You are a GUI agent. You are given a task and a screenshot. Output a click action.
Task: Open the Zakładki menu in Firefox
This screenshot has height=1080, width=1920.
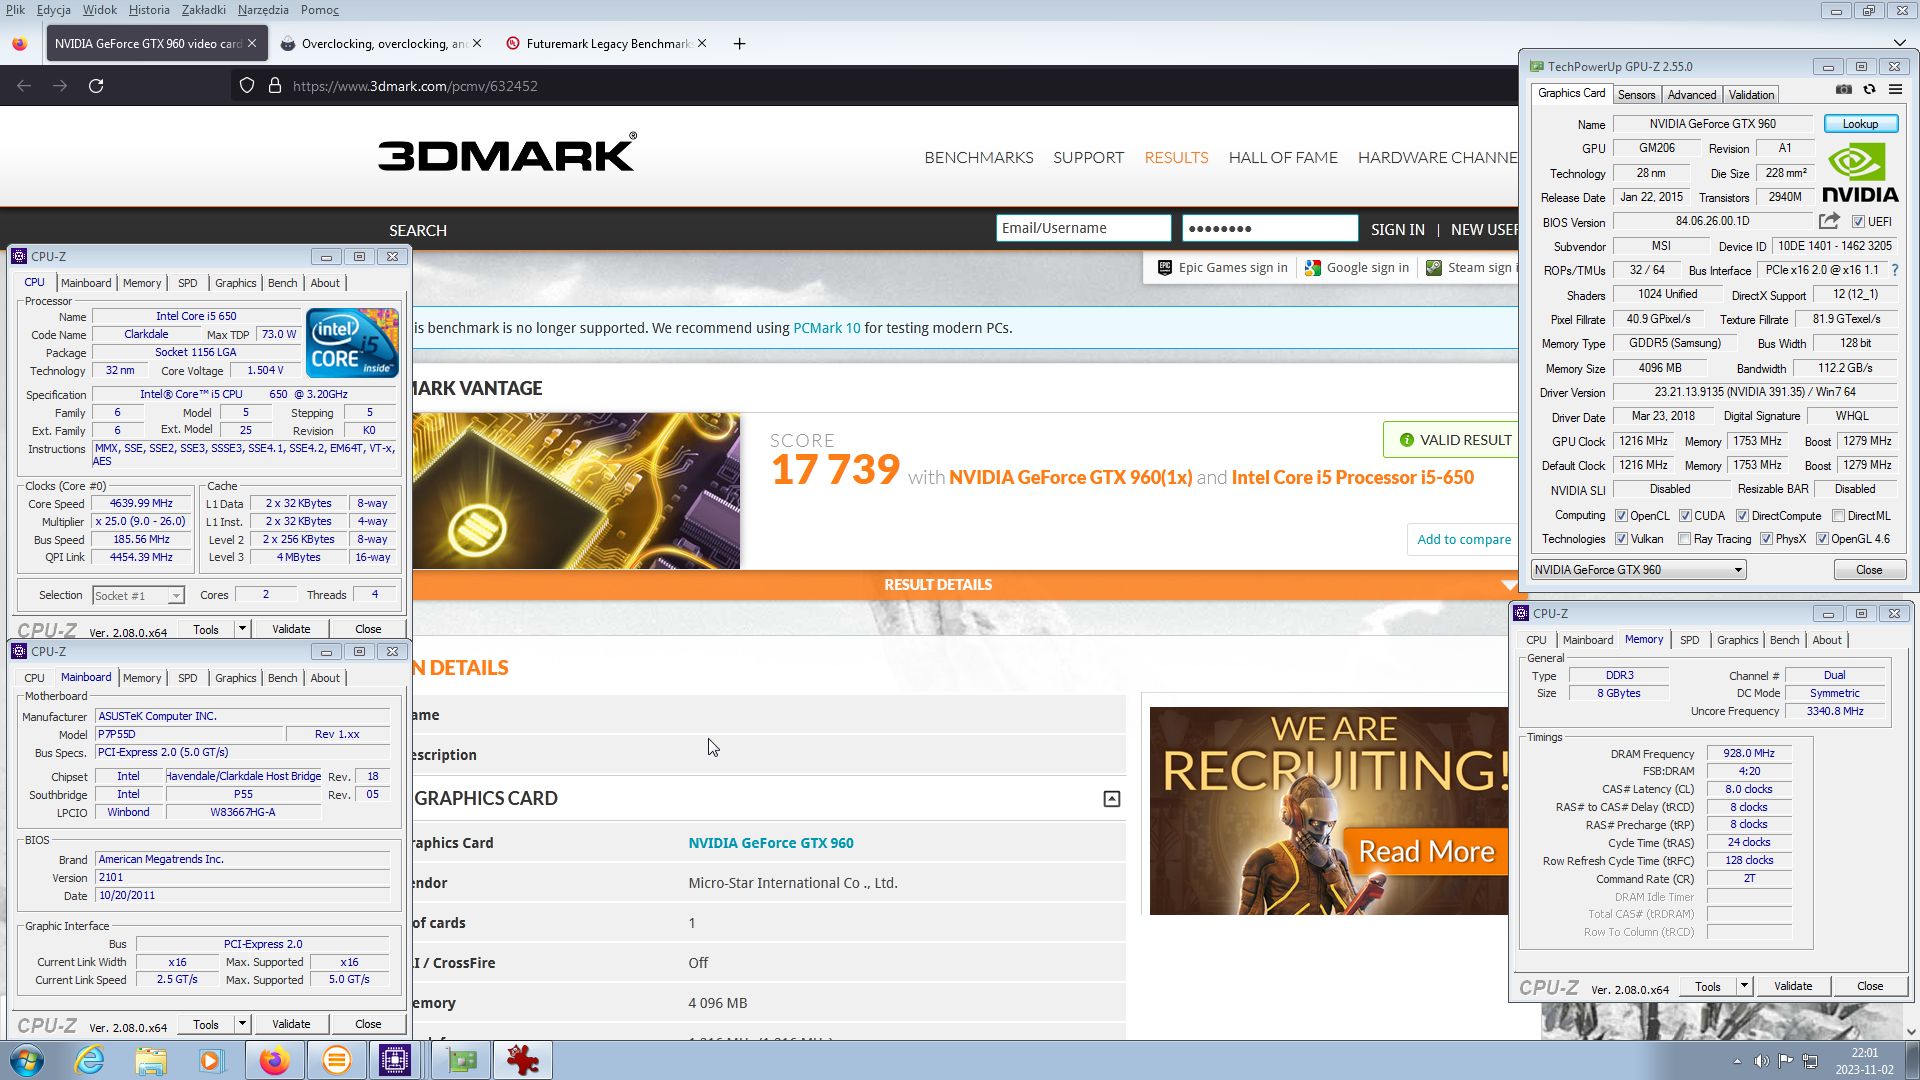(203, 10)
